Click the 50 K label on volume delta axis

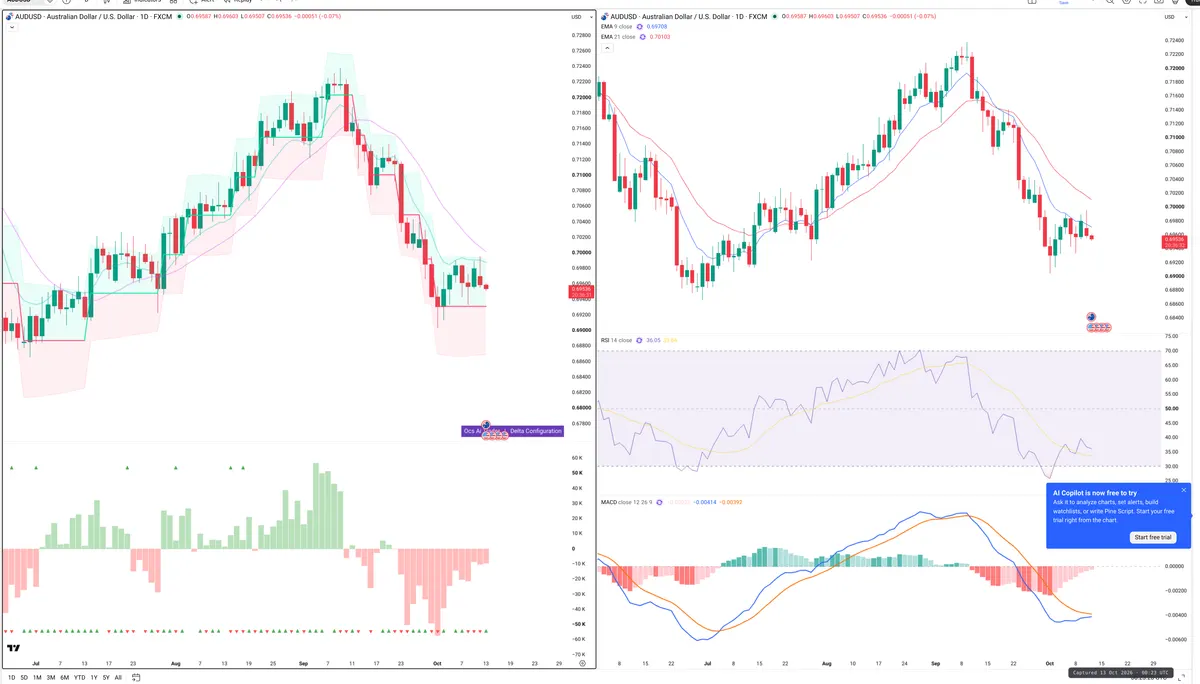coord(575,473)
